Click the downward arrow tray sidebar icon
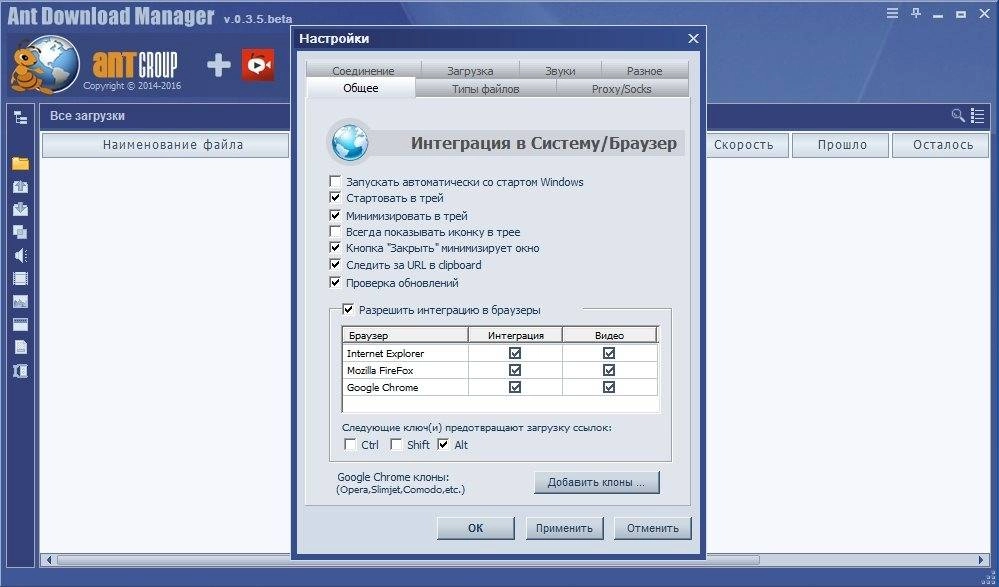This screenshot has width=999, height=587. tap(20, 210)
